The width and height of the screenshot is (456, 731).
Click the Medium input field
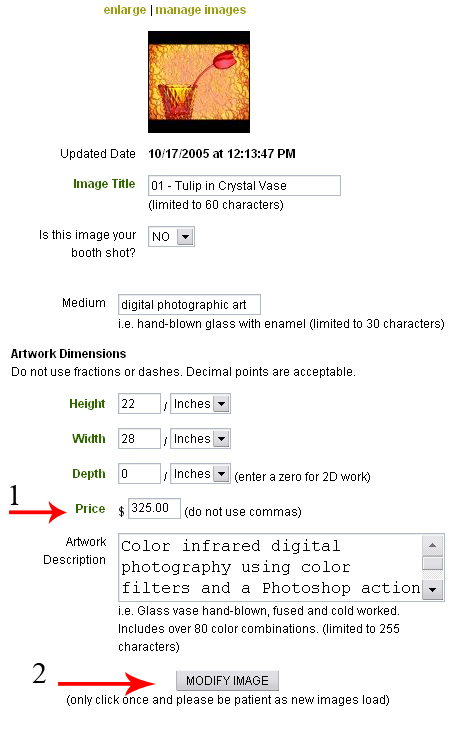pos(189,304)
